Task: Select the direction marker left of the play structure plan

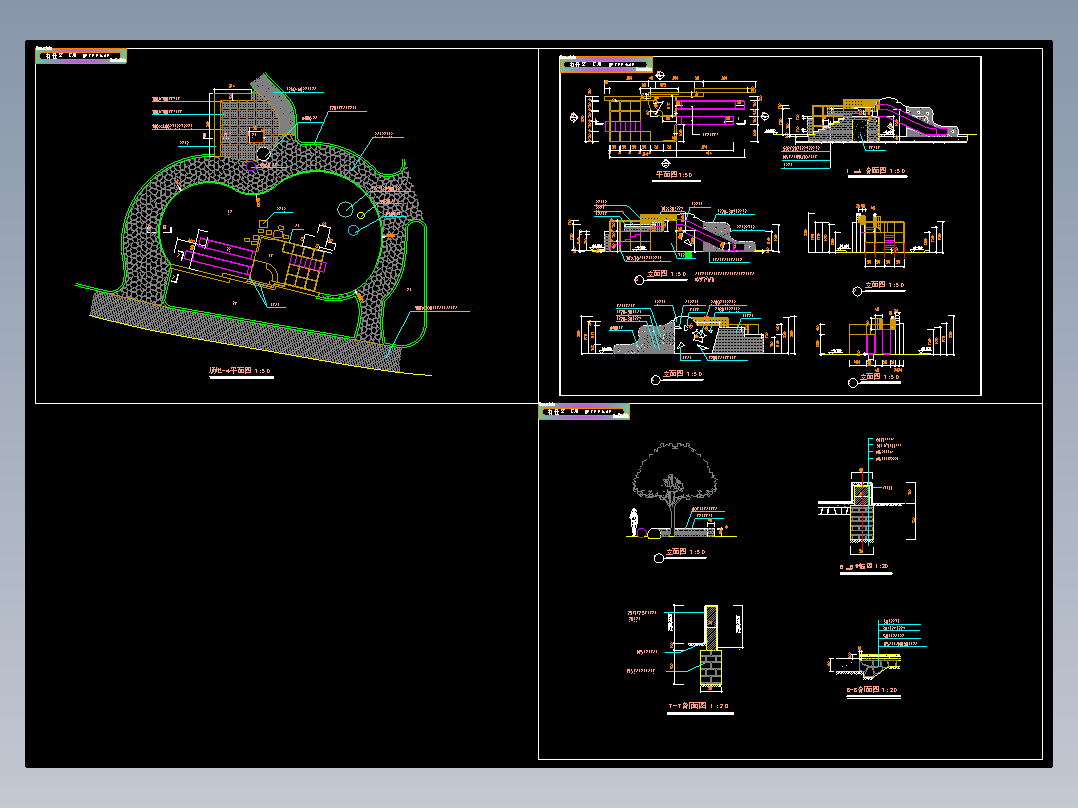Action: click(x=574, y=118)
